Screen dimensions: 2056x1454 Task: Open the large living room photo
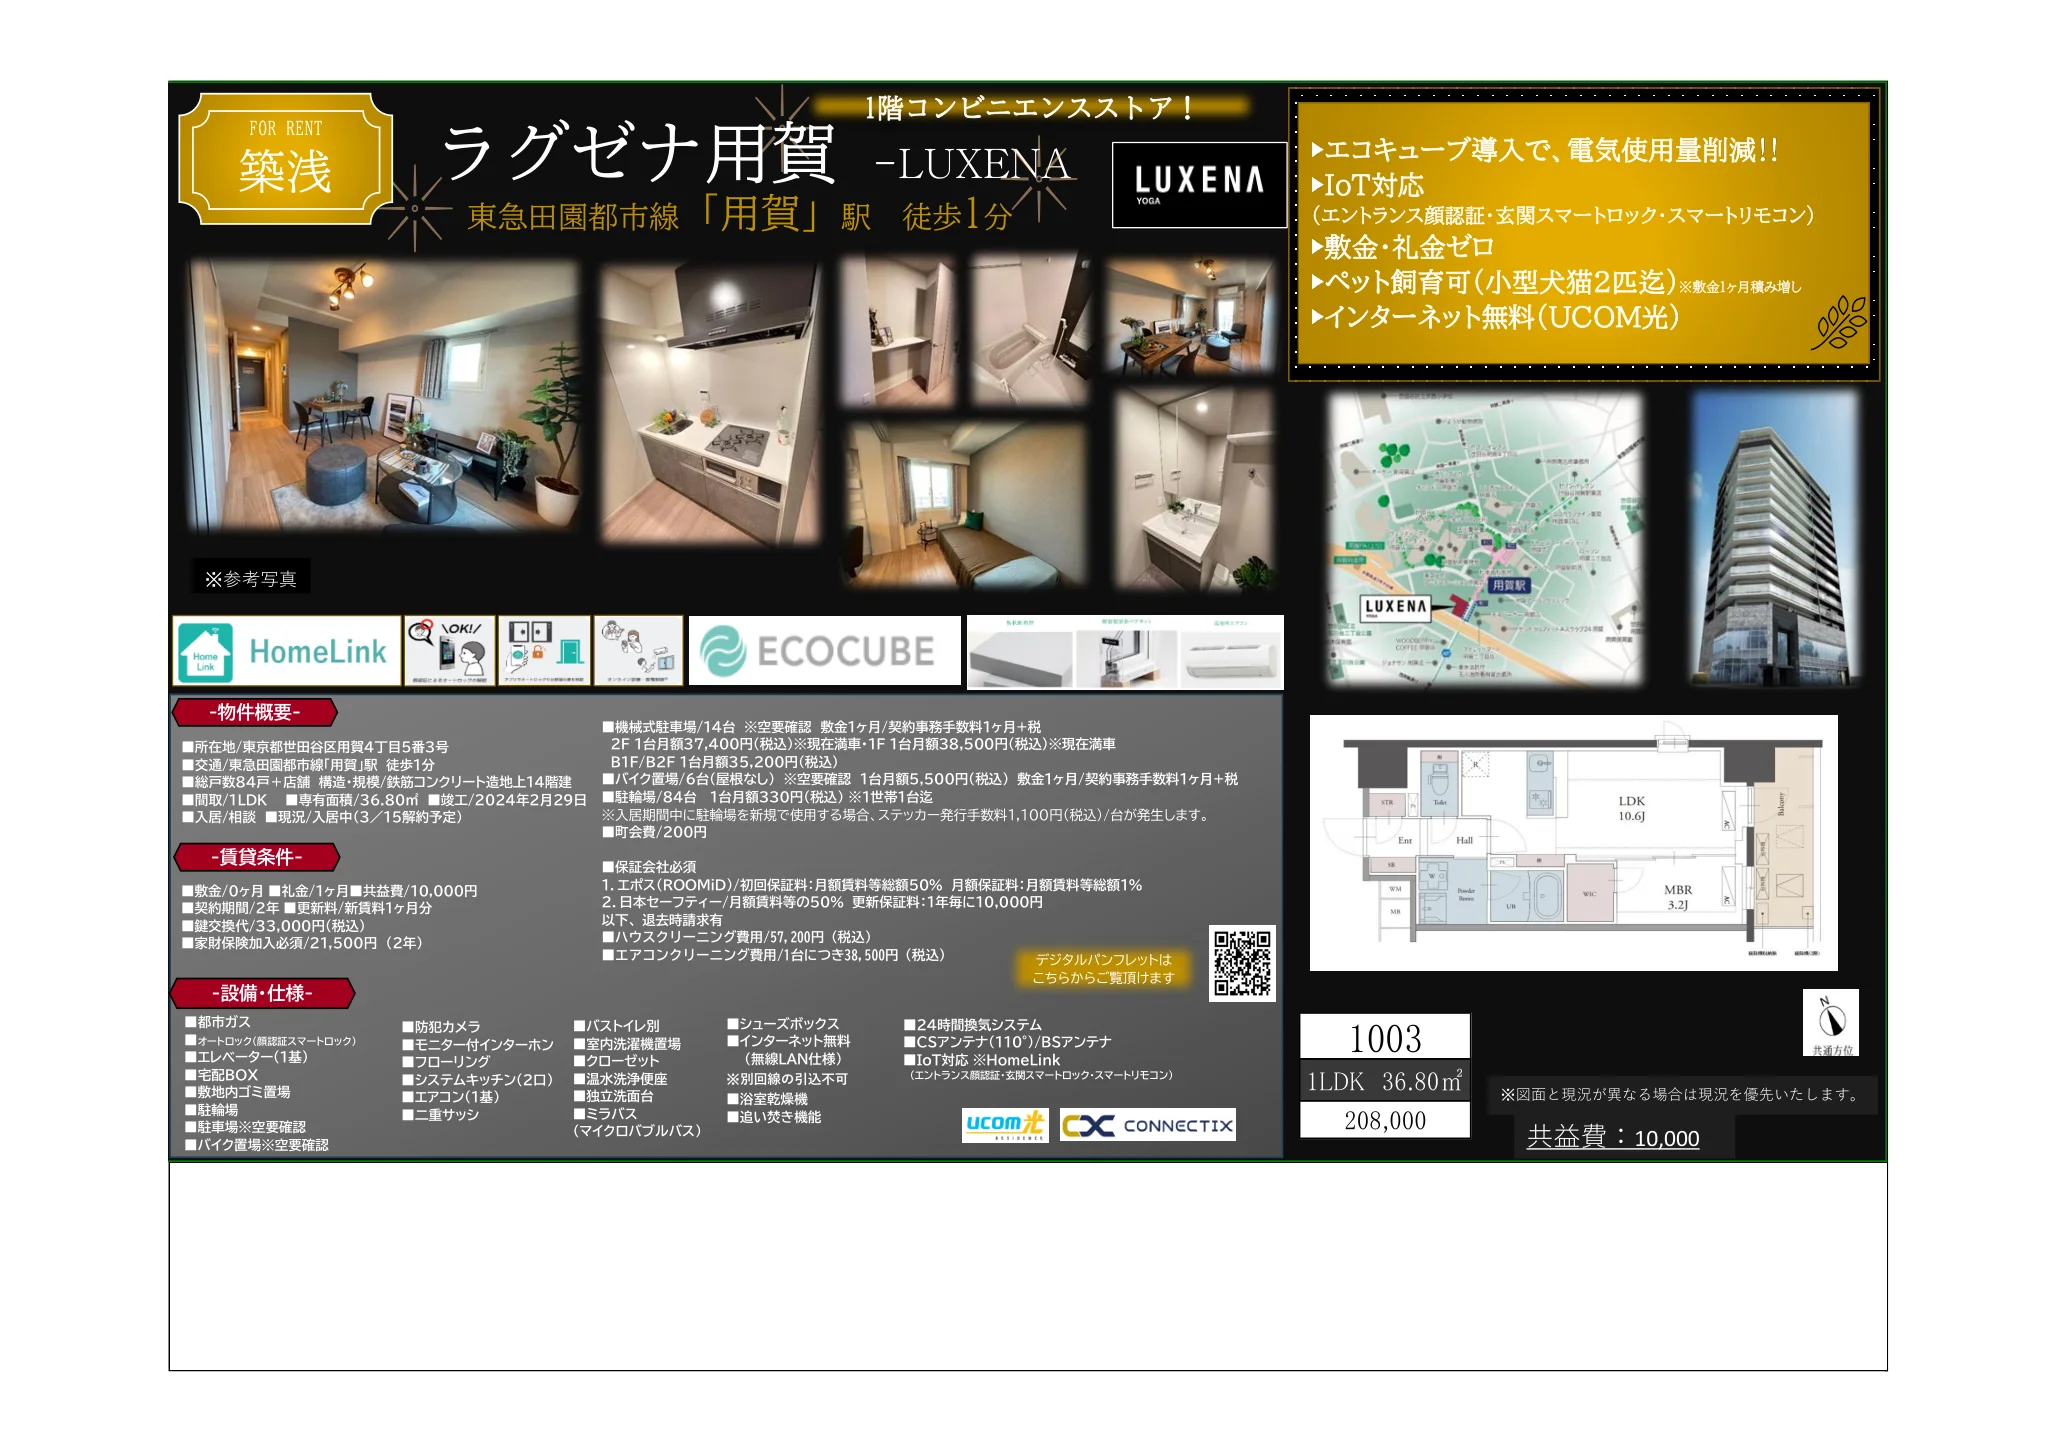click(x=384, y=395)
